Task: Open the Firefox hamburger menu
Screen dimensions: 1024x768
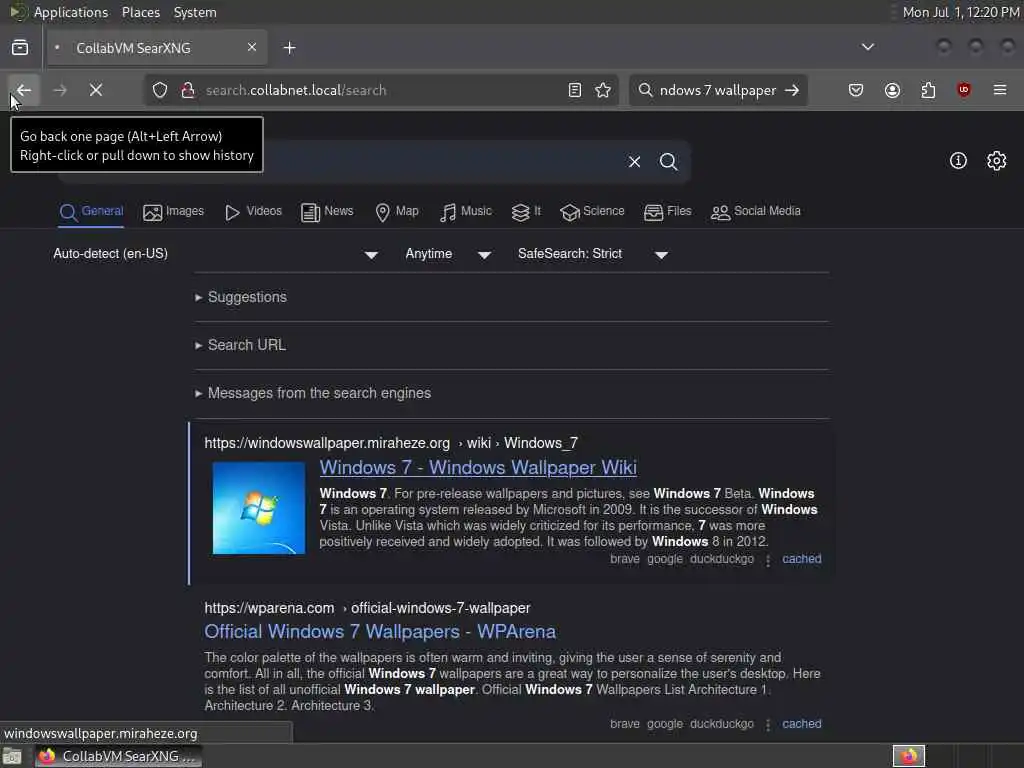Action: point(1000,90)
